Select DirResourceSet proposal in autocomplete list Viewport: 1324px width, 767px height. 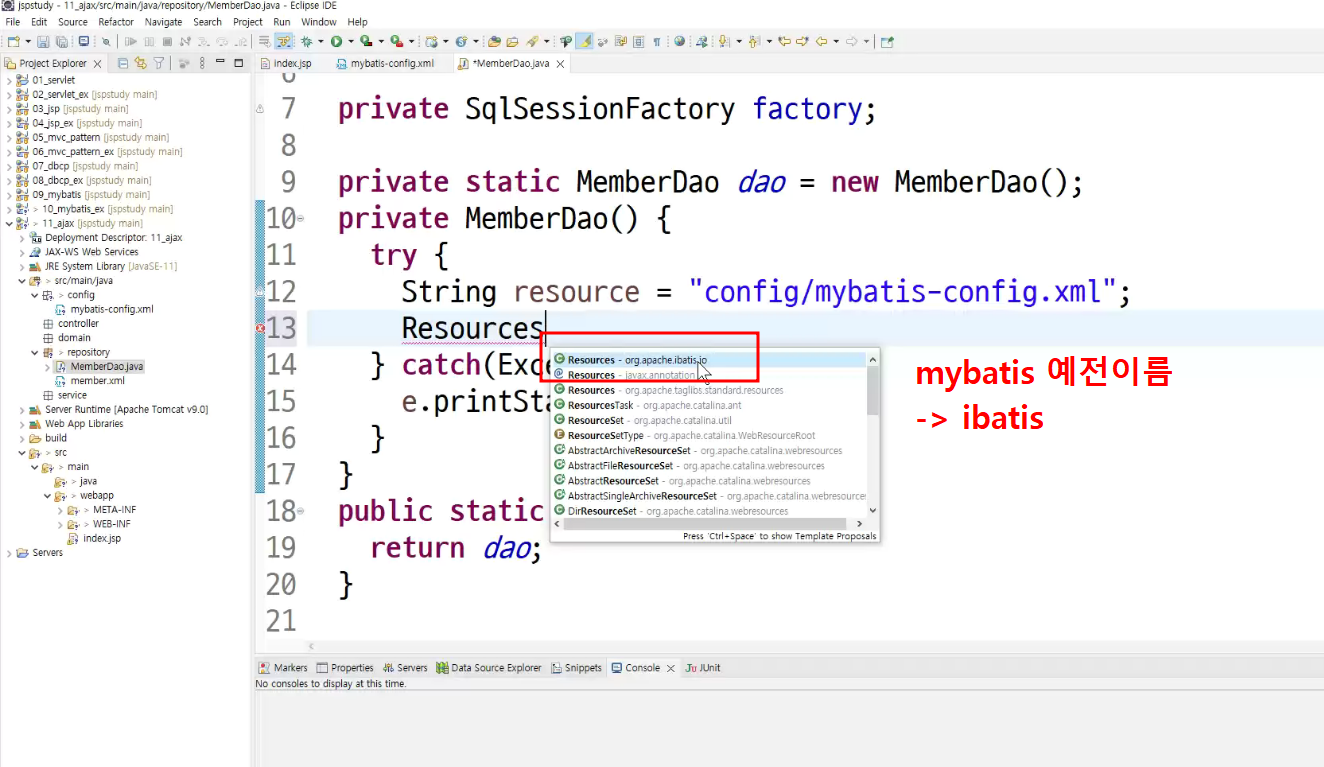pyautogui.click(x=709, y=511)
